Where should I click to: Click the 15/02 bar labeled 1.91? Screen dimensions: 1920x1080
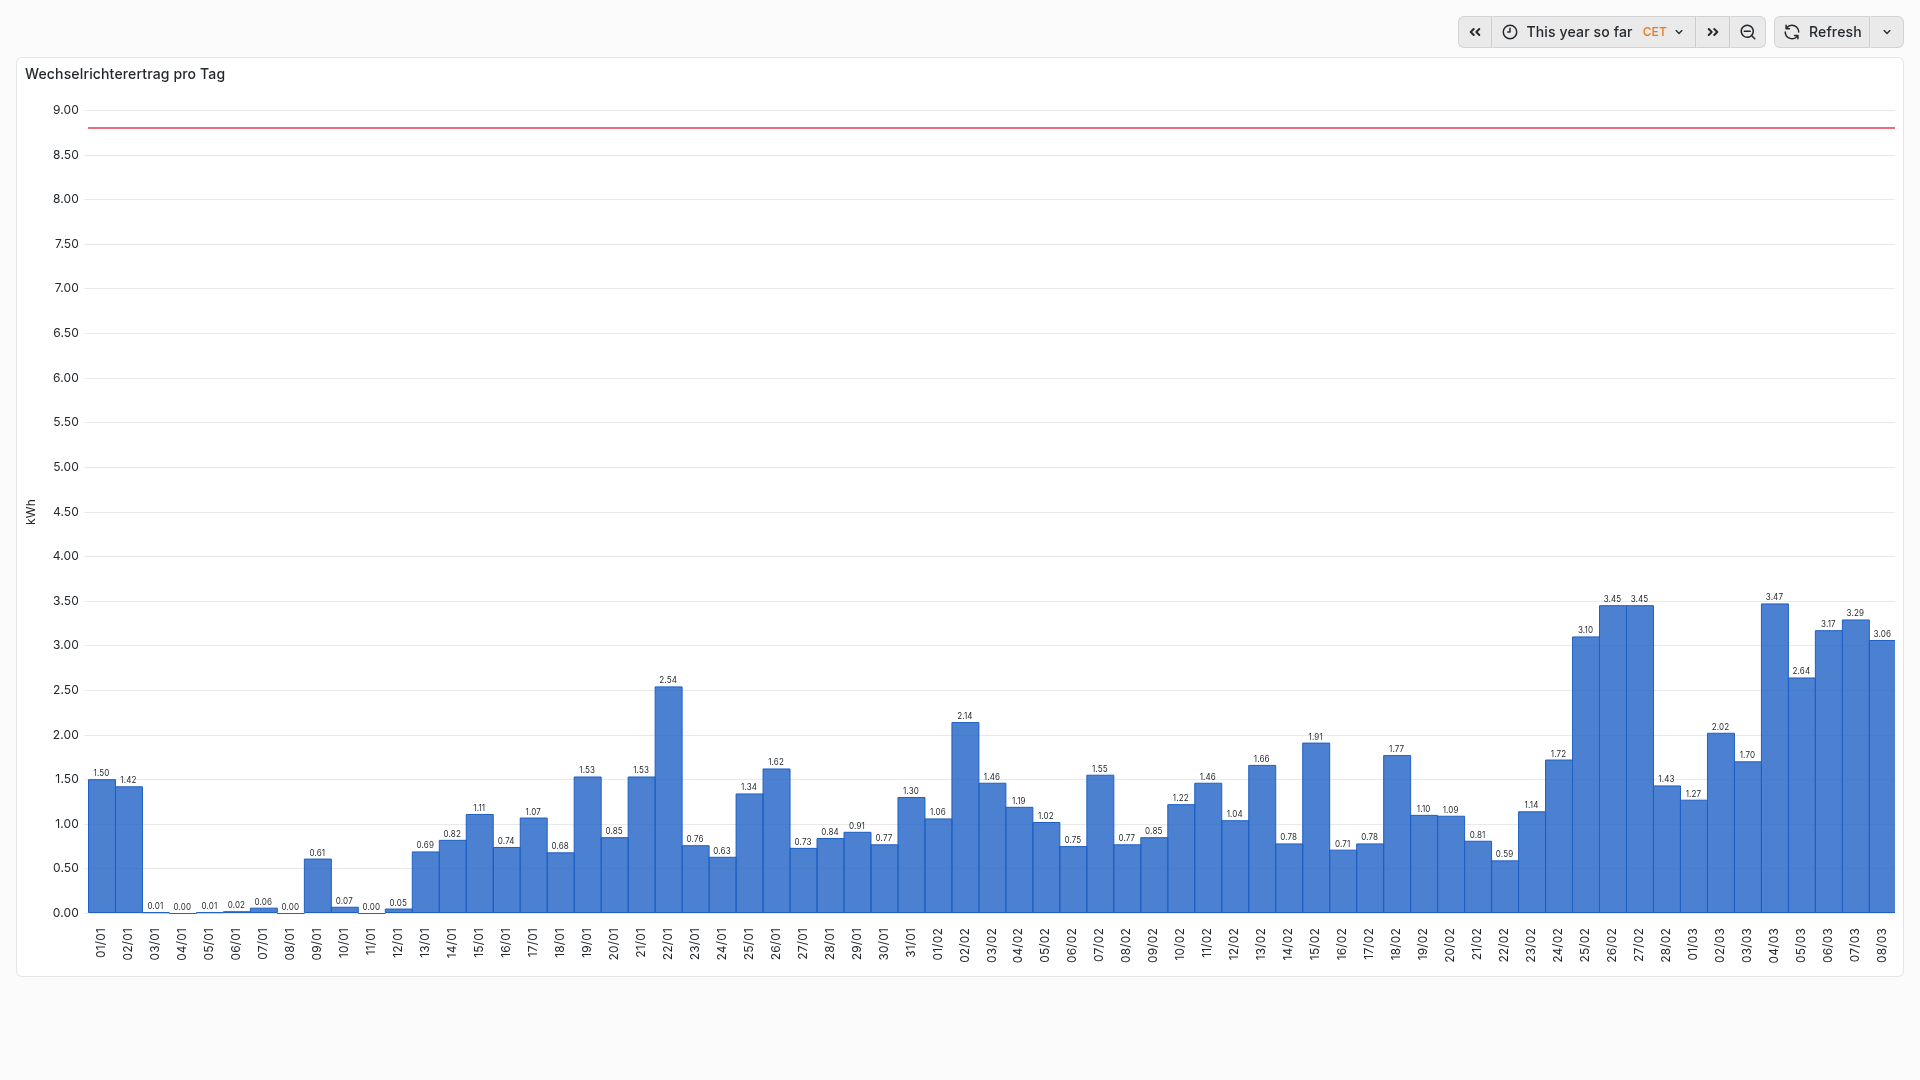(x=1315, y=828)
